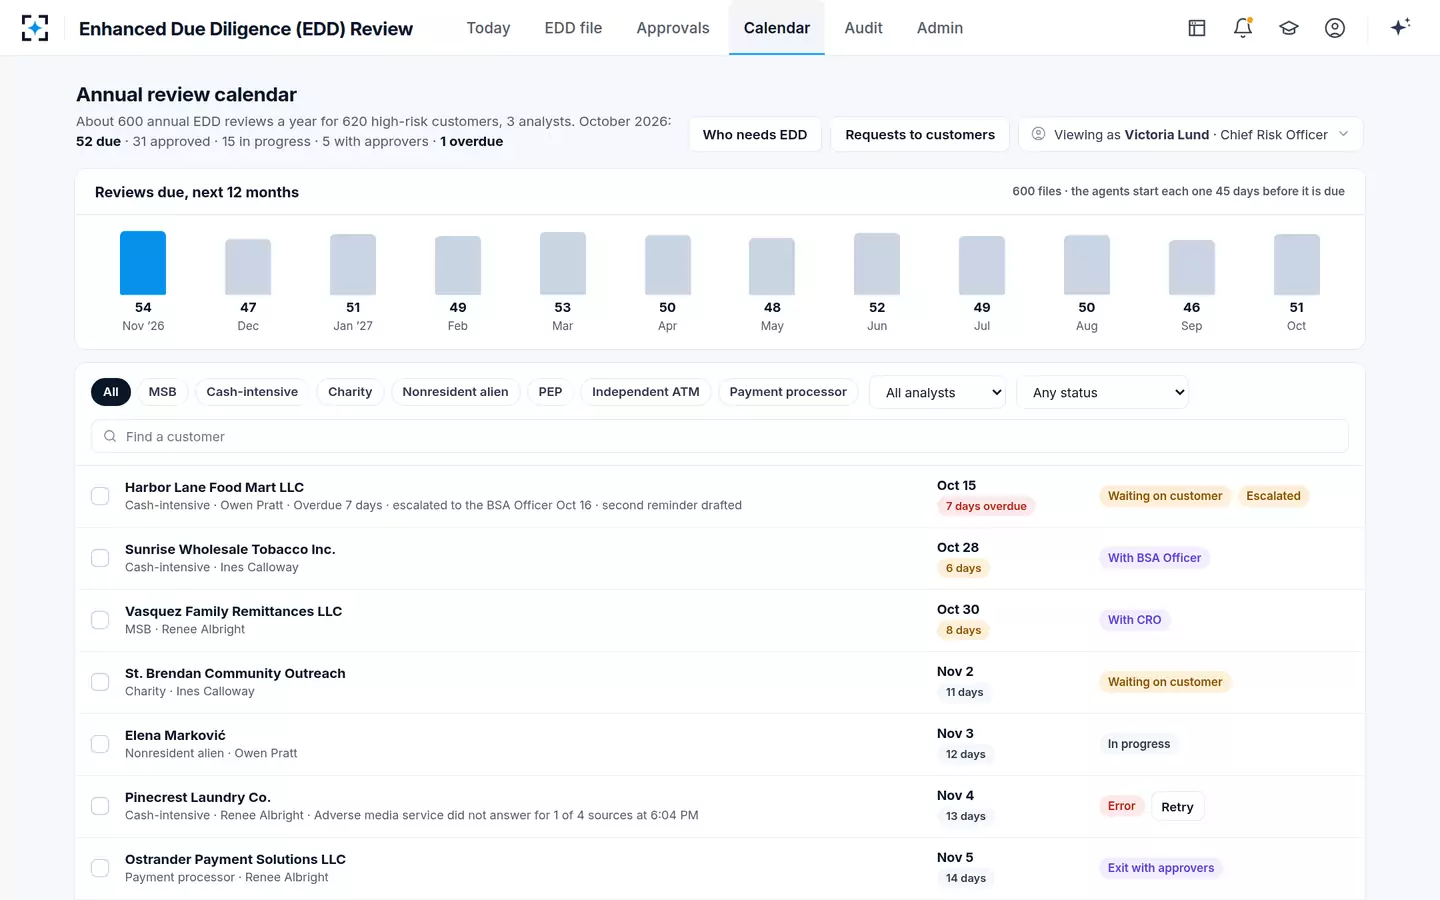Open Requests to customers
This screenshot has height=900, width=1440.
920,135
